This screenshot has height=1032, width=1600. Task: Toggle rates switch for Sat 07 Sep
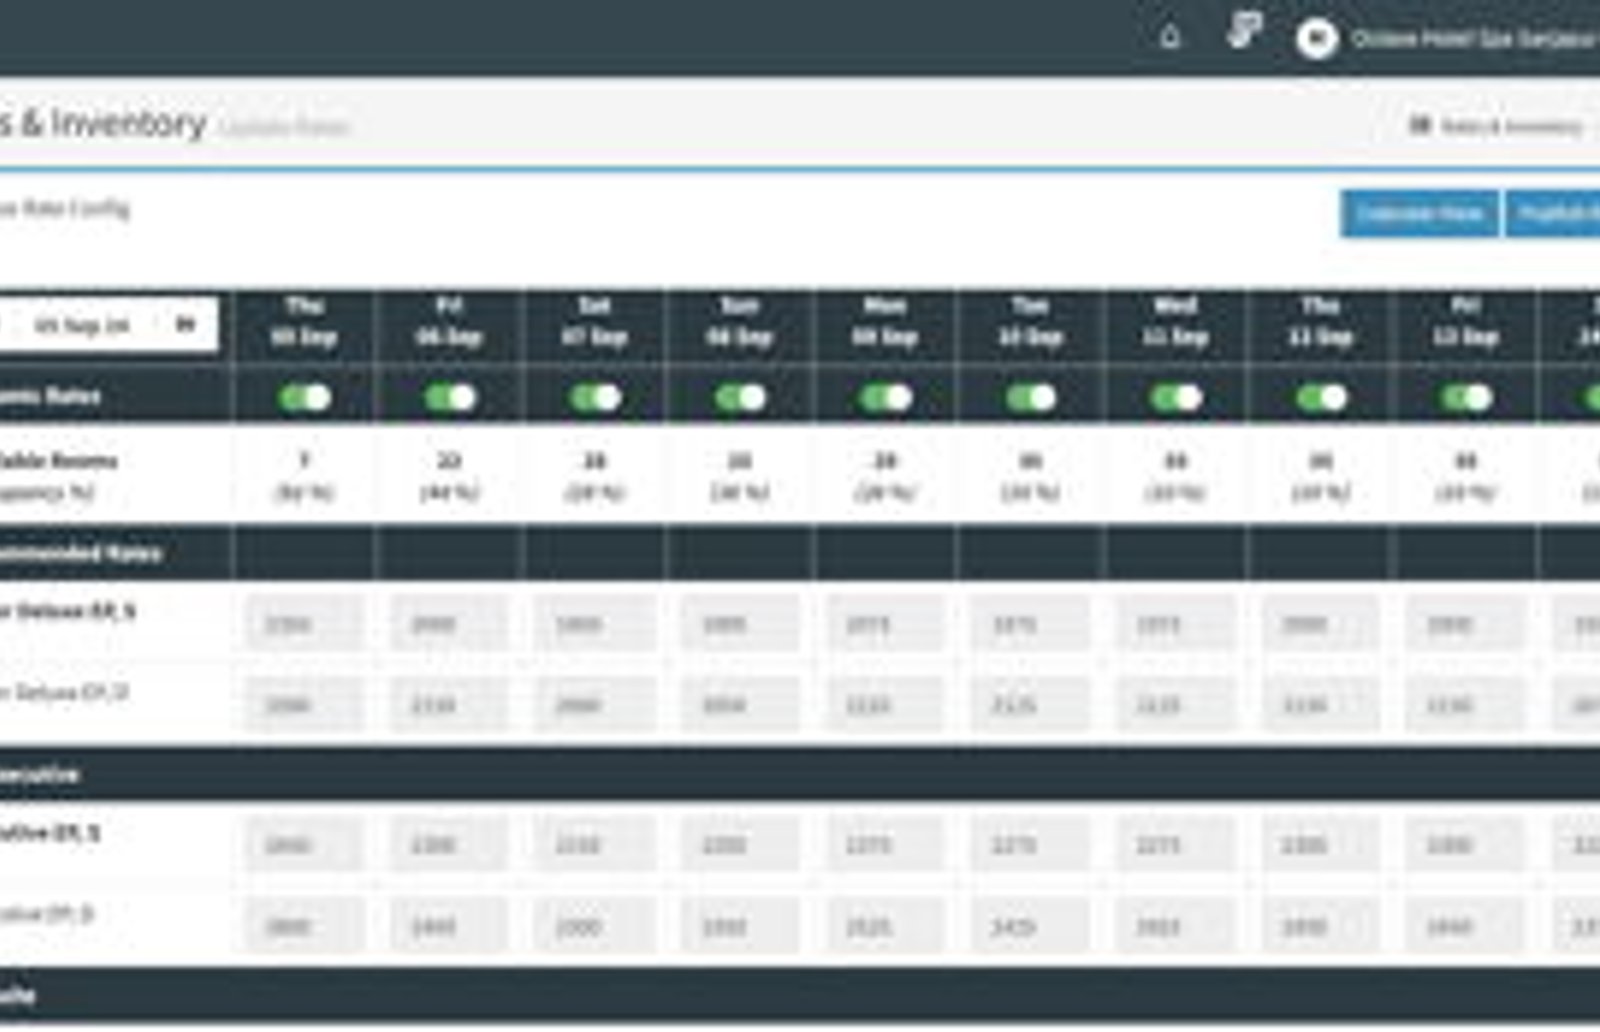[x=595, y=397]
